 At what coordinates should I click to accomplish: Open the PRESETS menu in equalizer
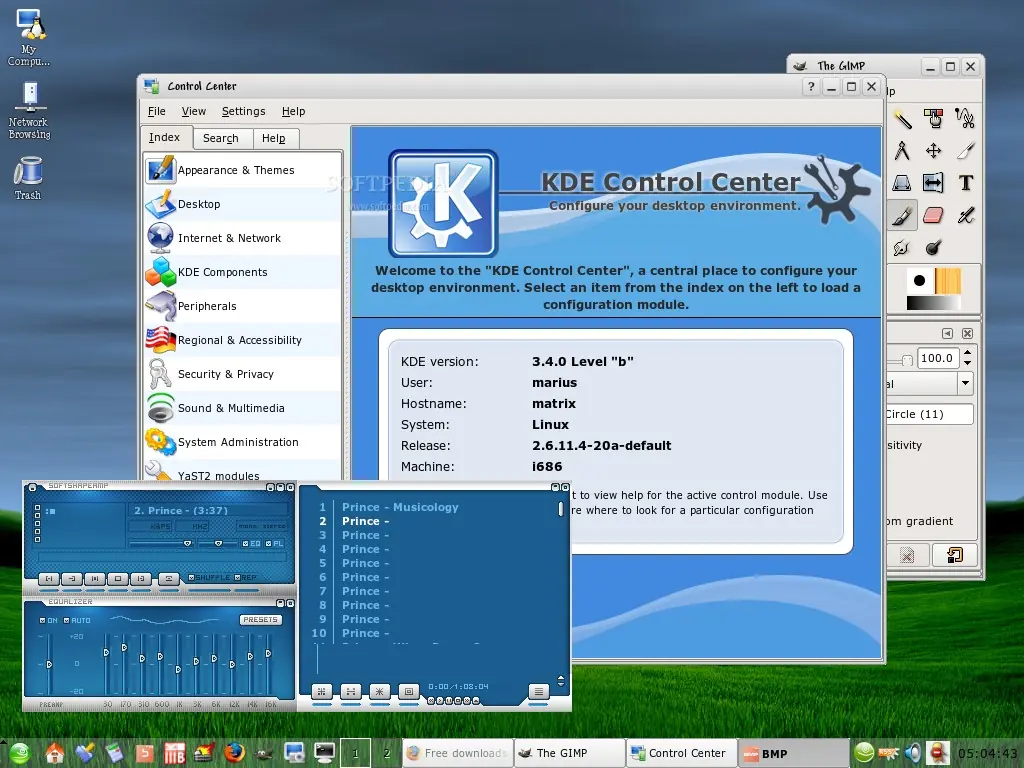[260, 620]
